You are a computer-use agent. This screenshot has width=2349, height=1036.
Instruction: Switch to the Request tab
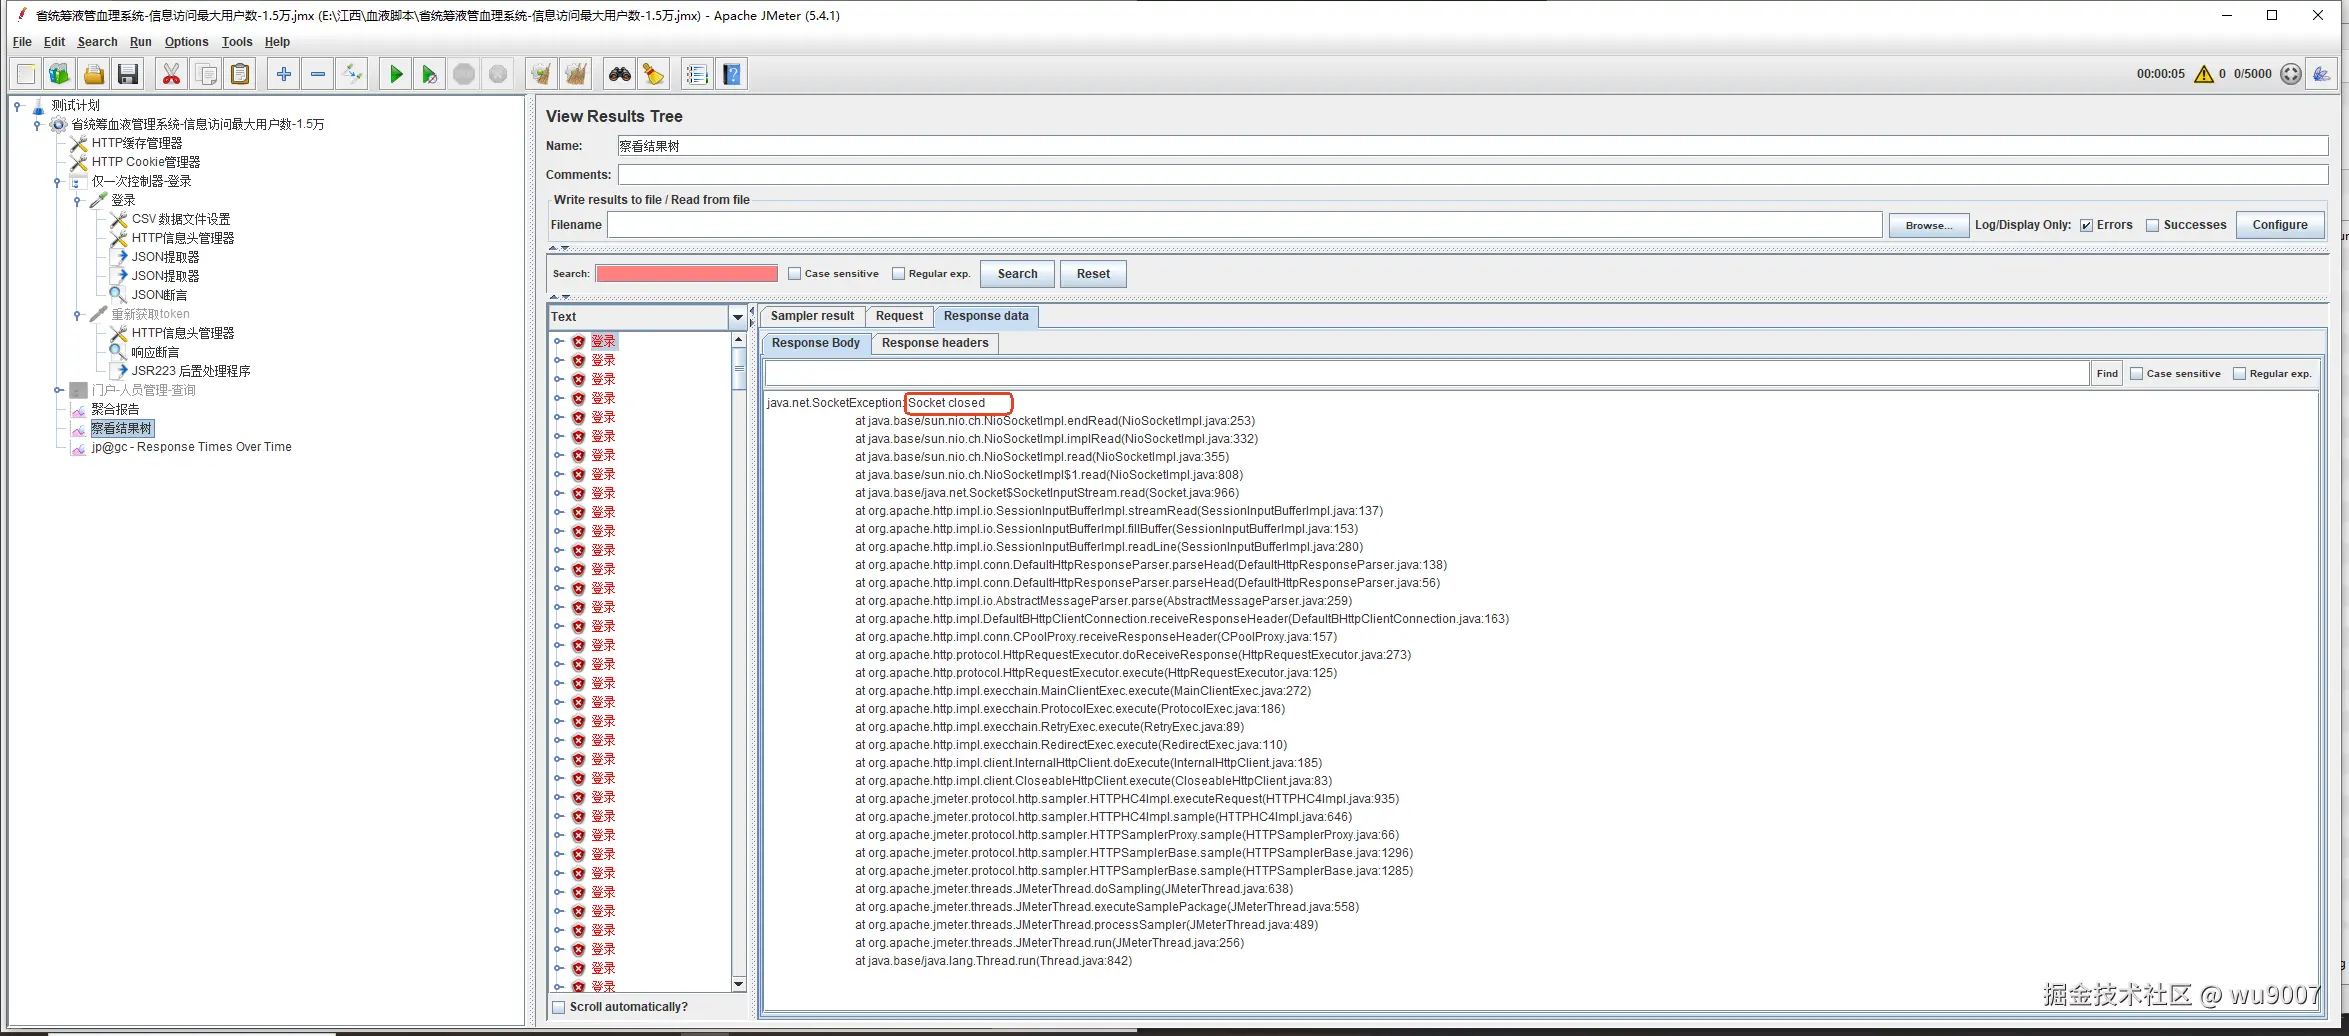pos(899,316)
